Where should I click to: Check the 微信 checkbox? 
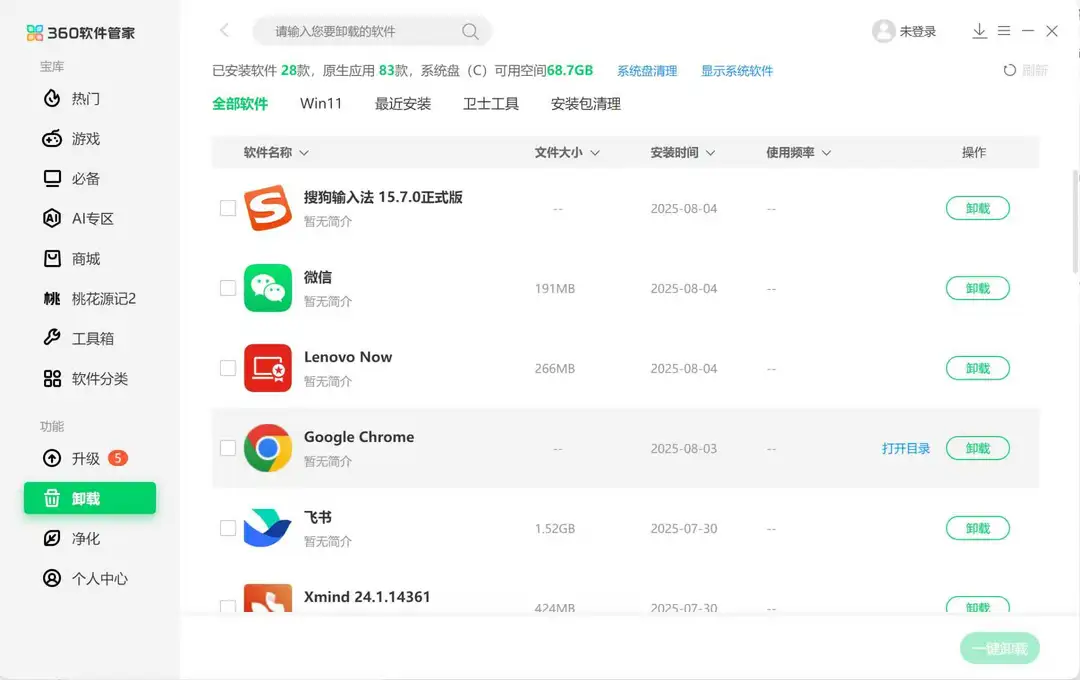pyautogui.click(x=228, y=288)
